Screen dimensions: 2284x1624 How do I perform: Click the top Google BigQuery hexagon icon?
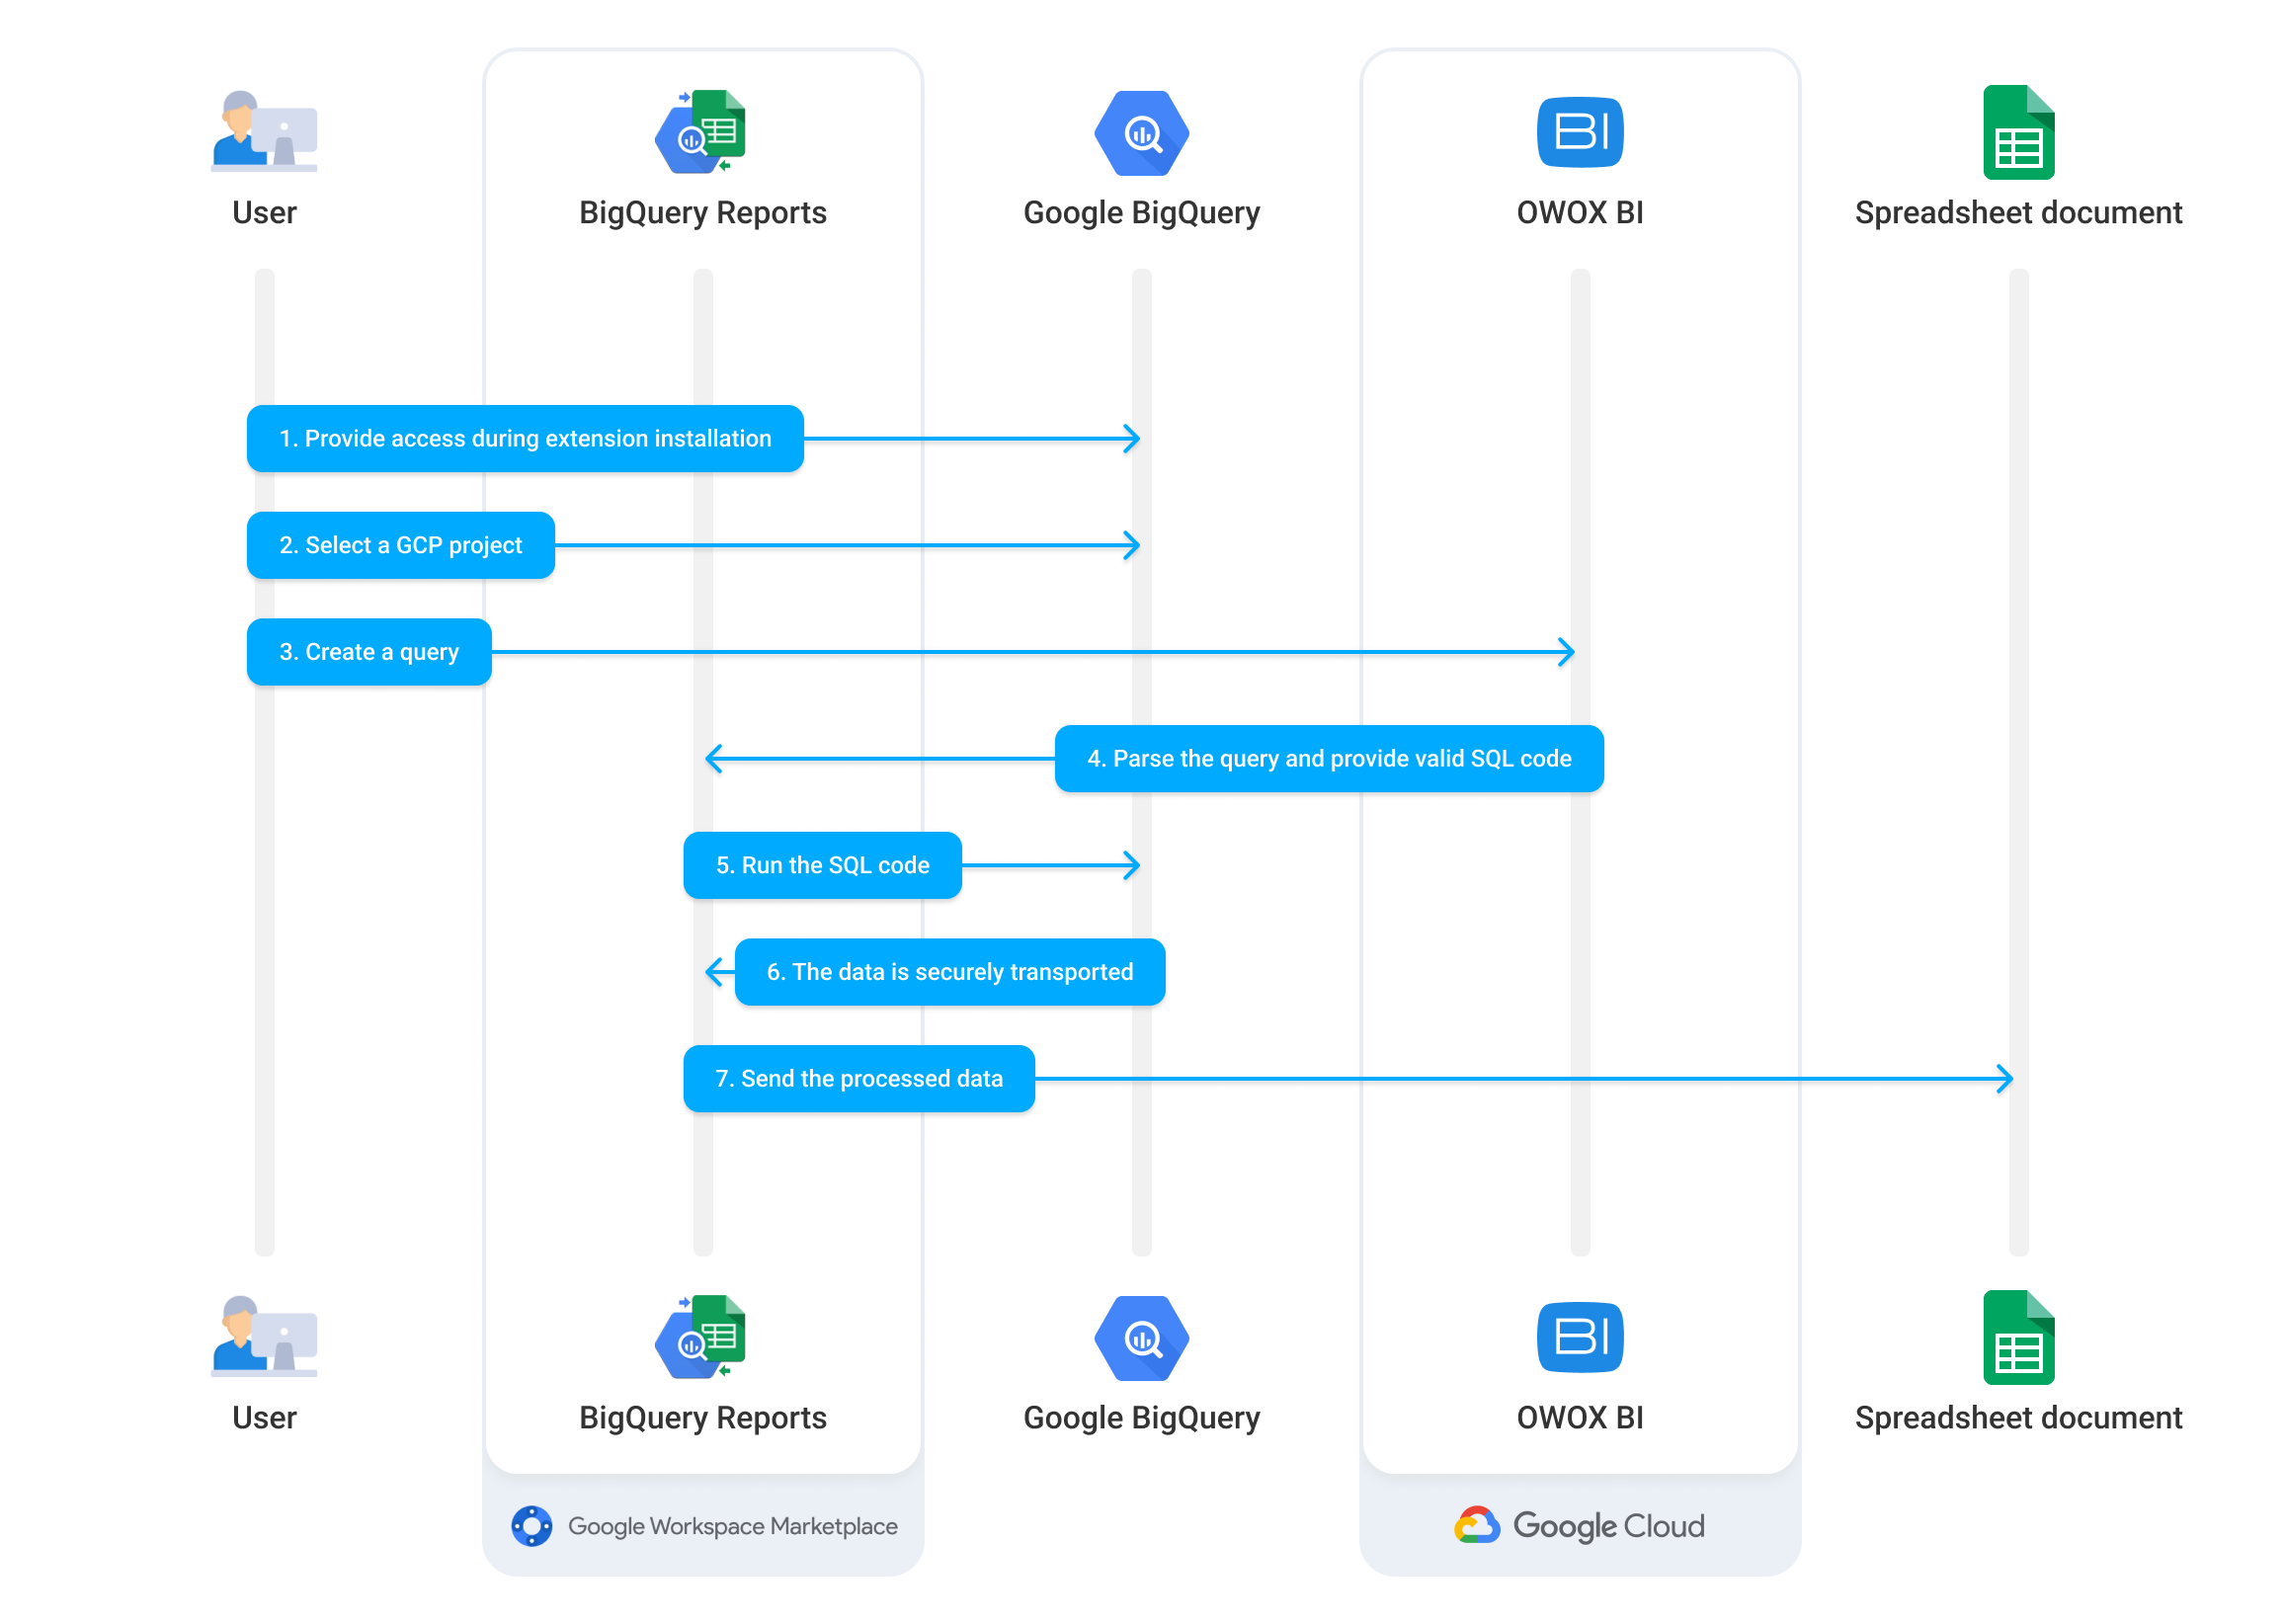[1141, 133]
